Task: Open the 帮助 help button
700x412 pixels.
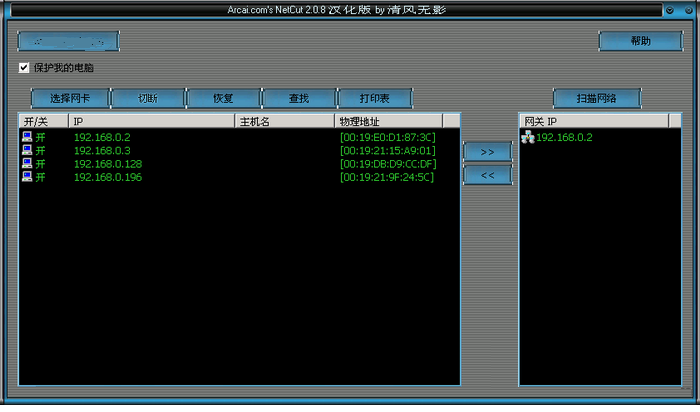Action: (640, 41)
